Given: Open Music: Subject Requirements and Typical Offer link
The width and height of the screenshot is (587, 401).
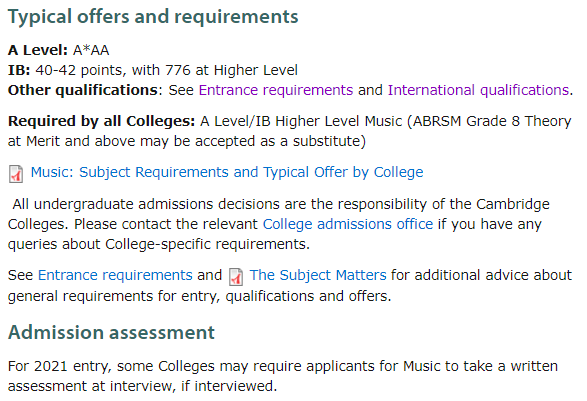Looking at the screenshot, I should (227, 172).
